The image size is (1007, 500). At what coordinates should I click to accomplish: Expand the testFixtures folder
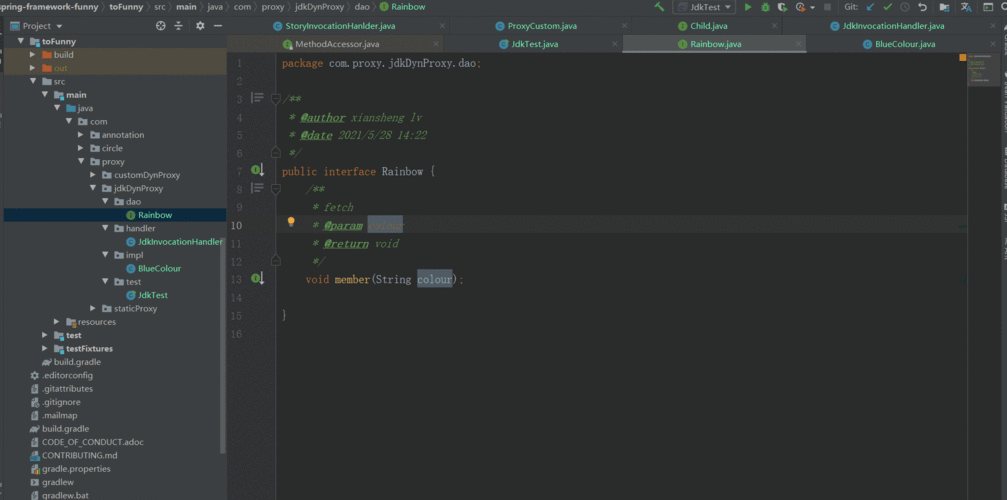45,349
